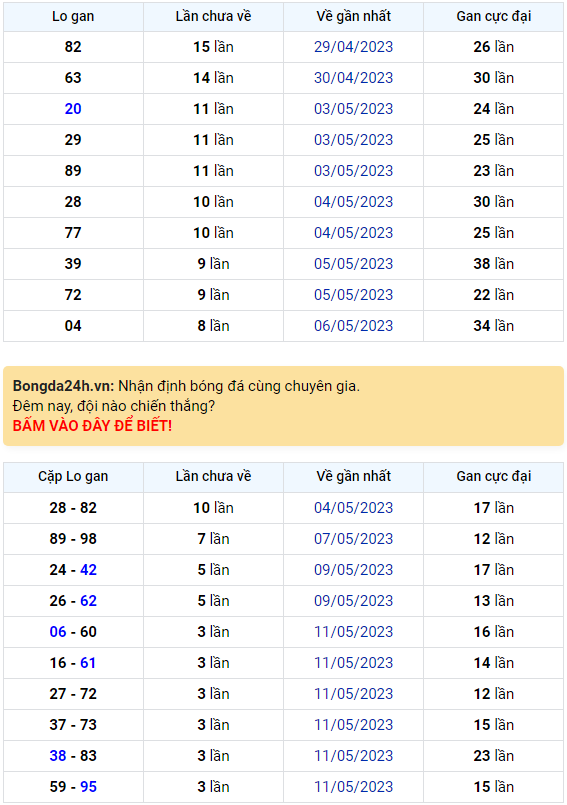The image size is (567, 805).
Task: Click '10 lần' cell in pair row 28 - 82
Action: click(213, 508)
